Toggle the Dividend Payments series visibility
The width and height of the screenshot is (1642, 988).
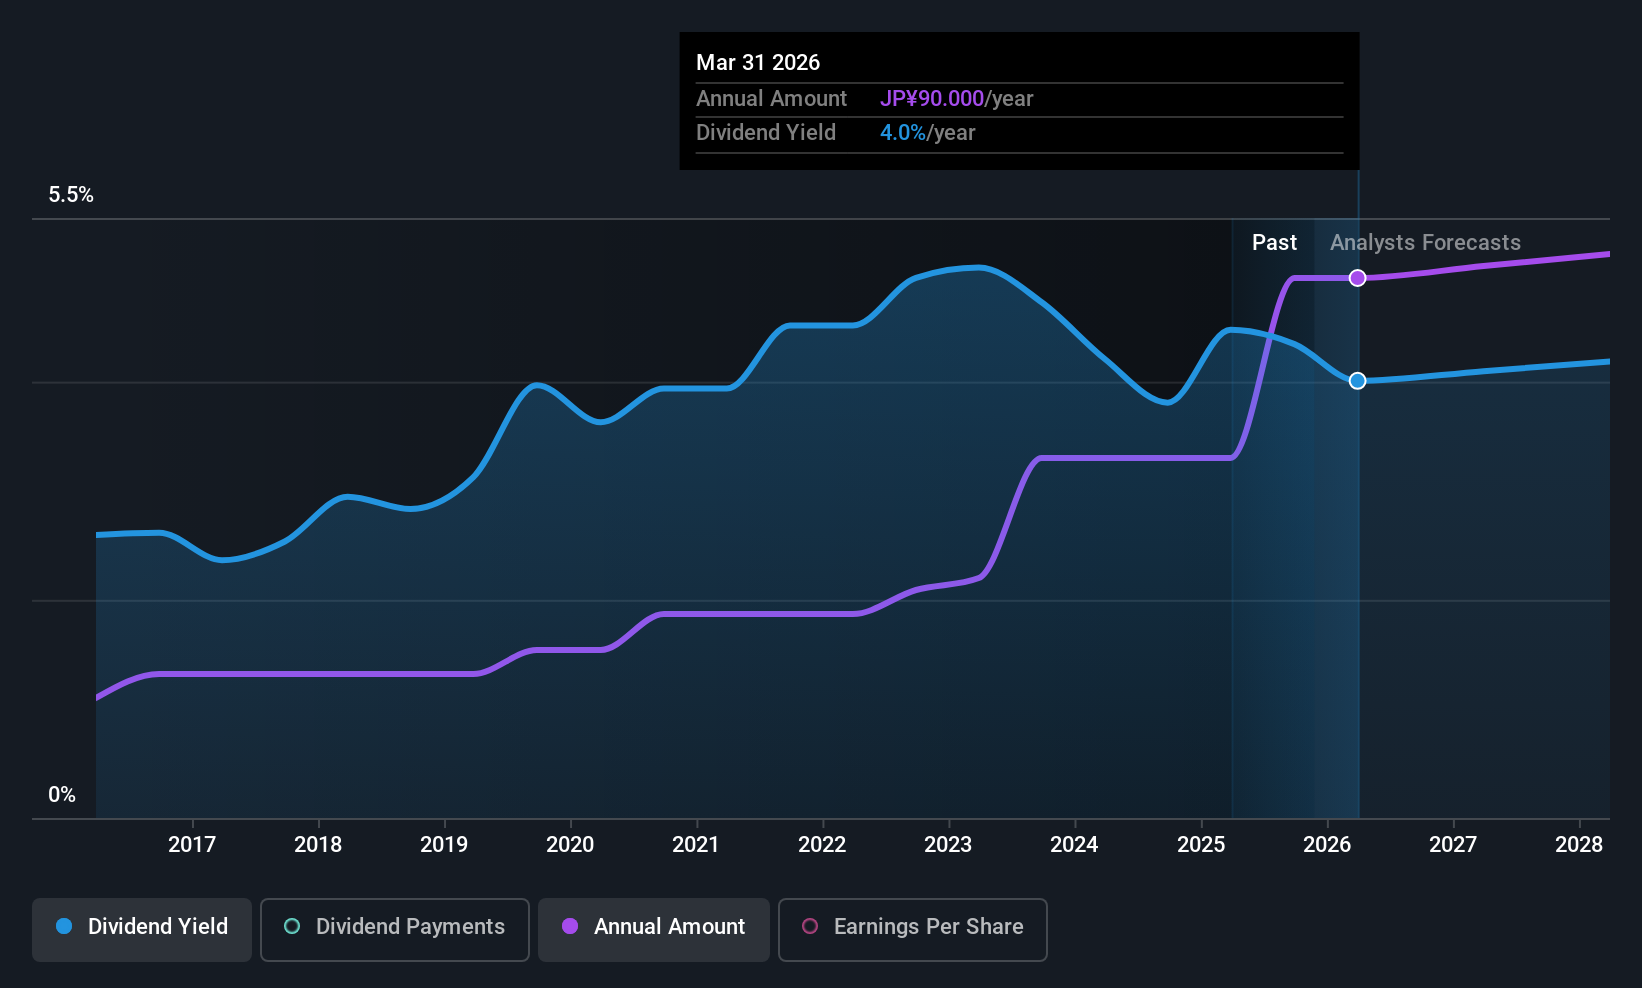point(394,928)
